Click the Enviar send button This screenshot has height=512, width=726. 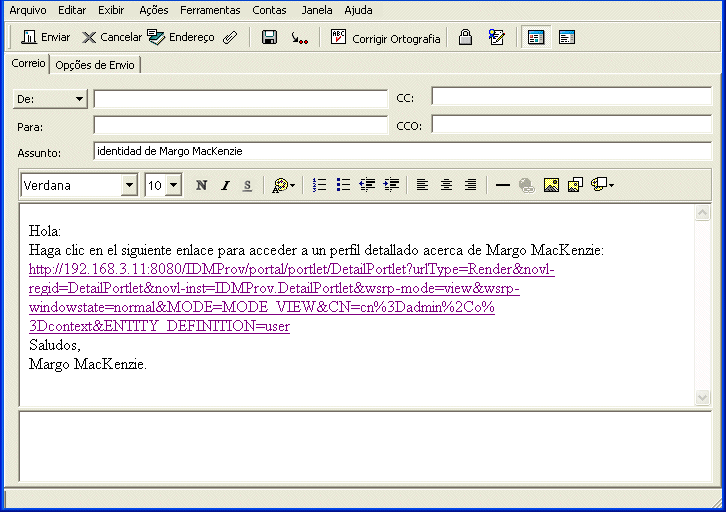(x=45, y=37)
